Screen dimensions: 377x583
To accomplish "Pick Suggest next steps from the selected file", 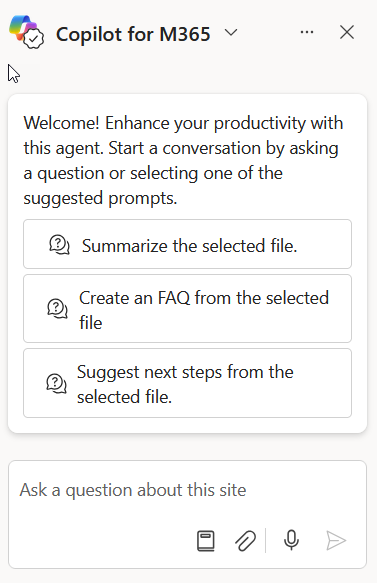I will point(187,383).
